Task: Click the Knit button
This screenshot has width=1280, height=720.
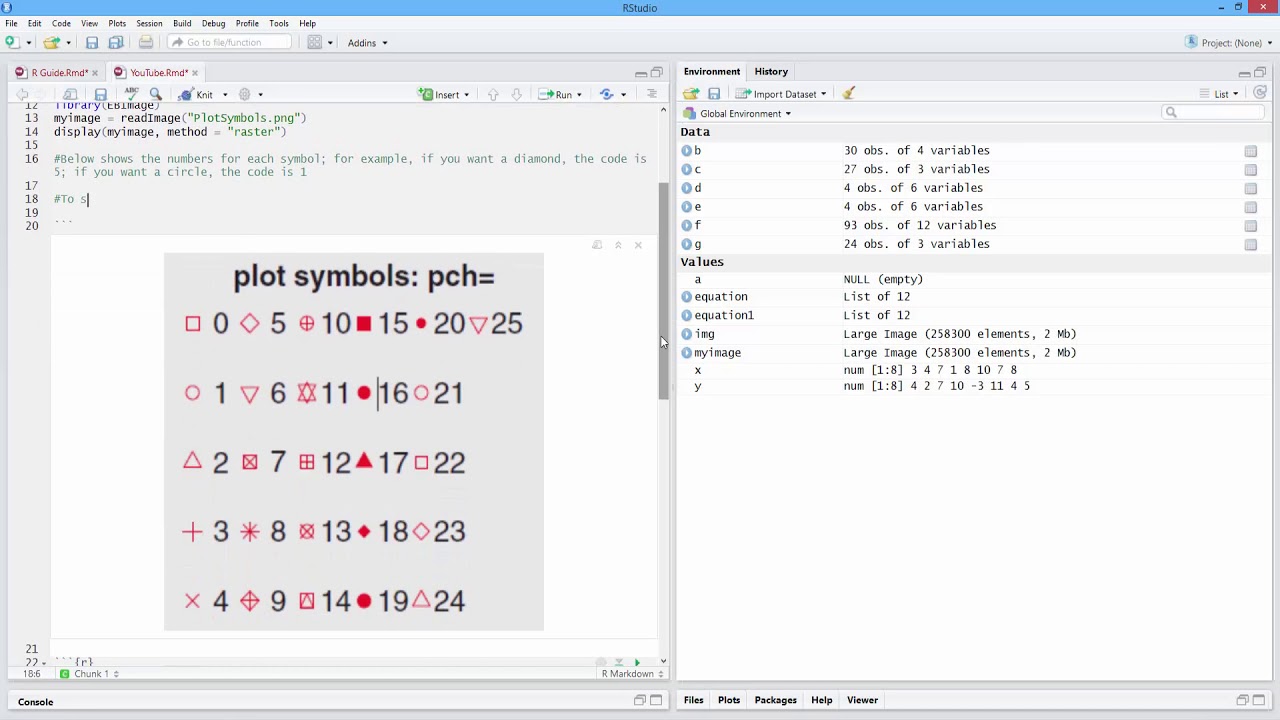Action: [x=196, y=94]
